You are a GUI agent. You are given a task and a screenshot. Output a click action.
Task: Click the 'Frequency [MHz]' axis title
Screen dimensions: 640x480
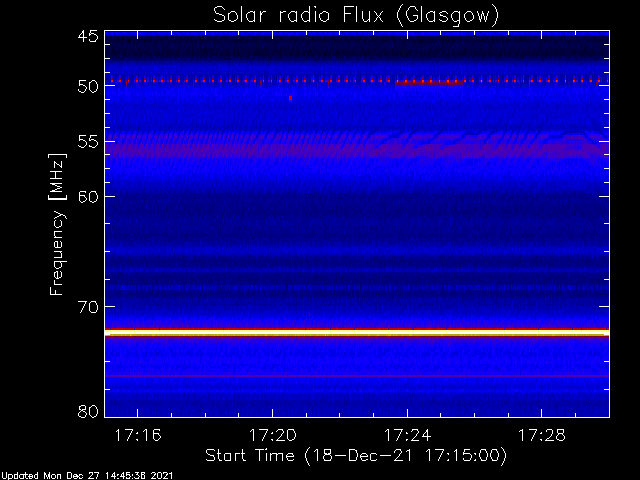pyautogui.click(x=57, y=224)
